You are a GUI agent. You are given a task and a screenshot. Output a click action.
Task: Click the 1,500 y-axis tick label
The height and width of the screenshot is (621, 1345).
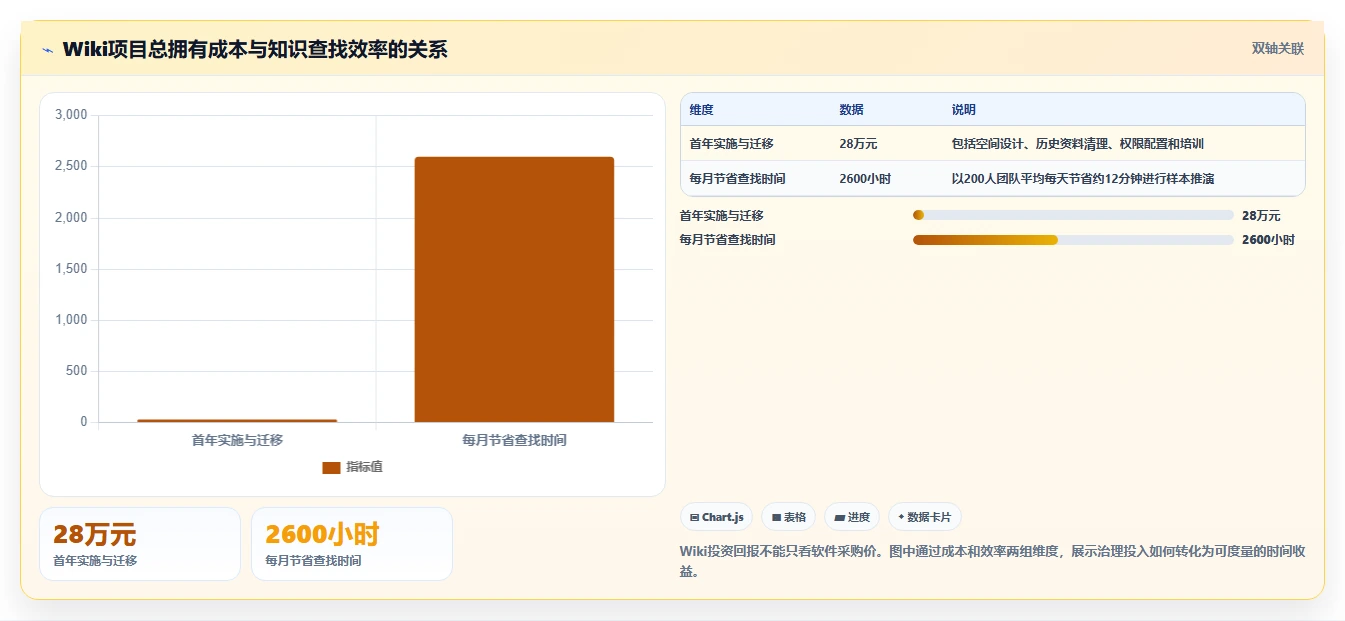tap(71, 269)
